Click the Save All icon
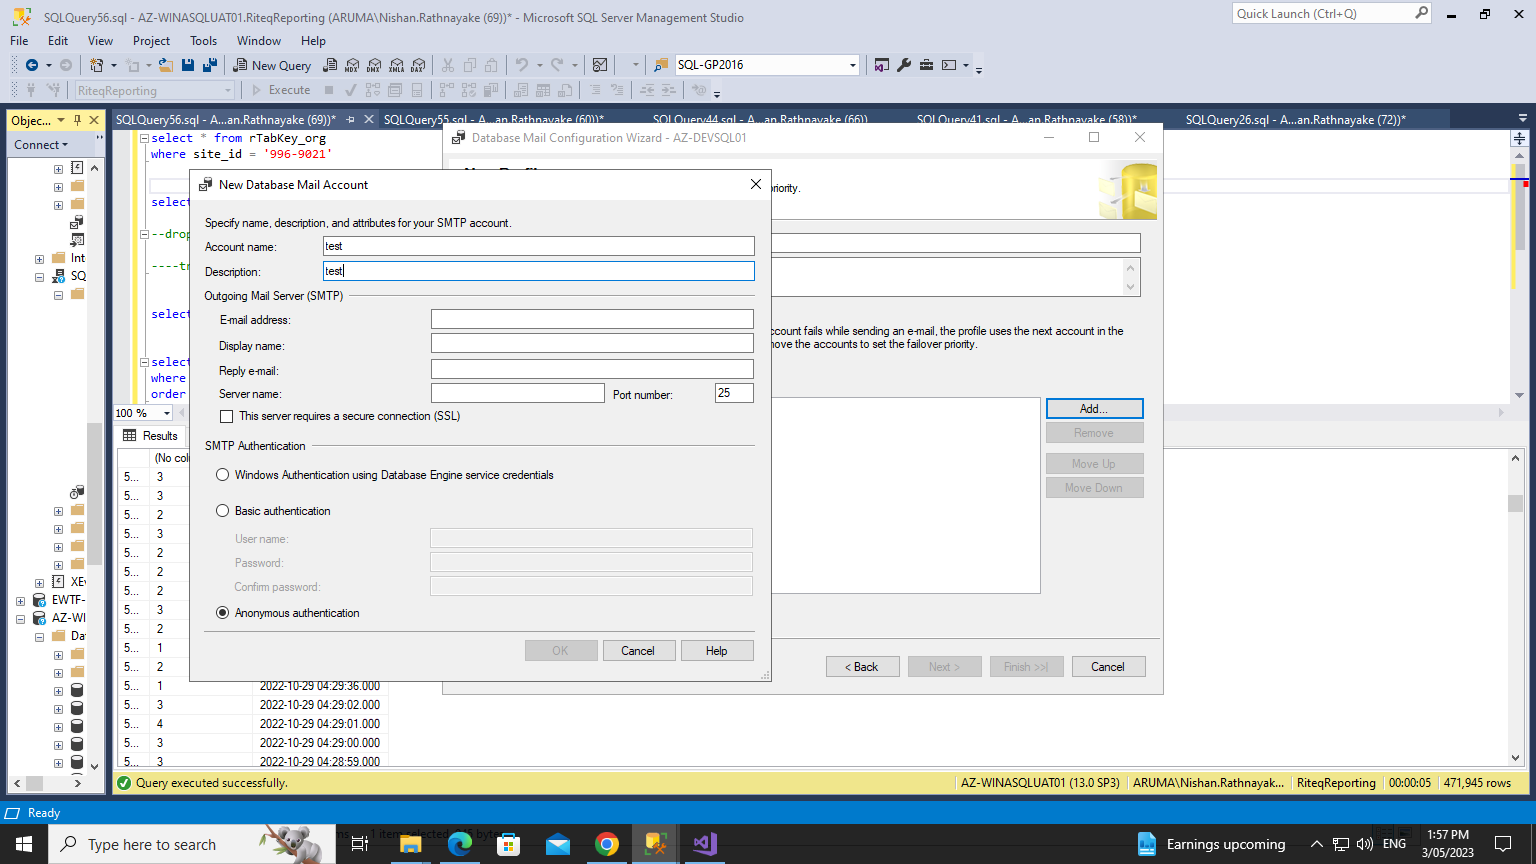 [210, 65]
